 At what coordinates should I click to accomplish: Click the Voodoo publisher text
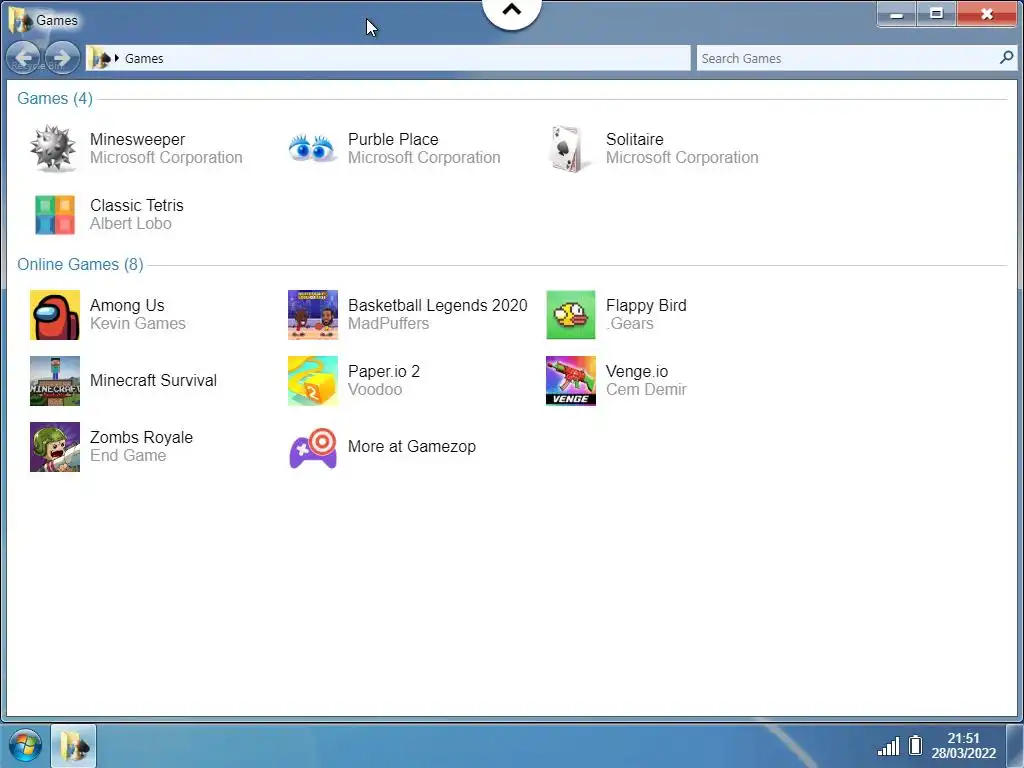pos(375,390)
